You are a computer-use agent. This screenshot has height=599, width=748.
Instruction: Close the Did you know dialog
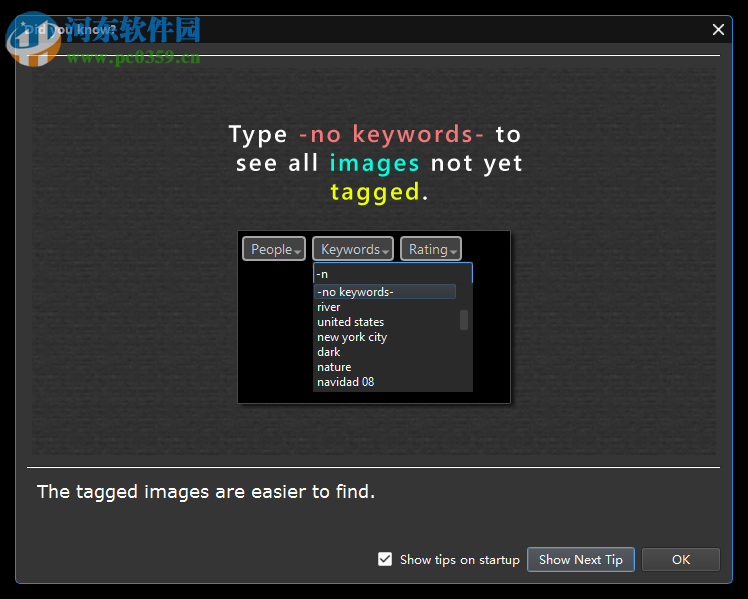[718, 30]
